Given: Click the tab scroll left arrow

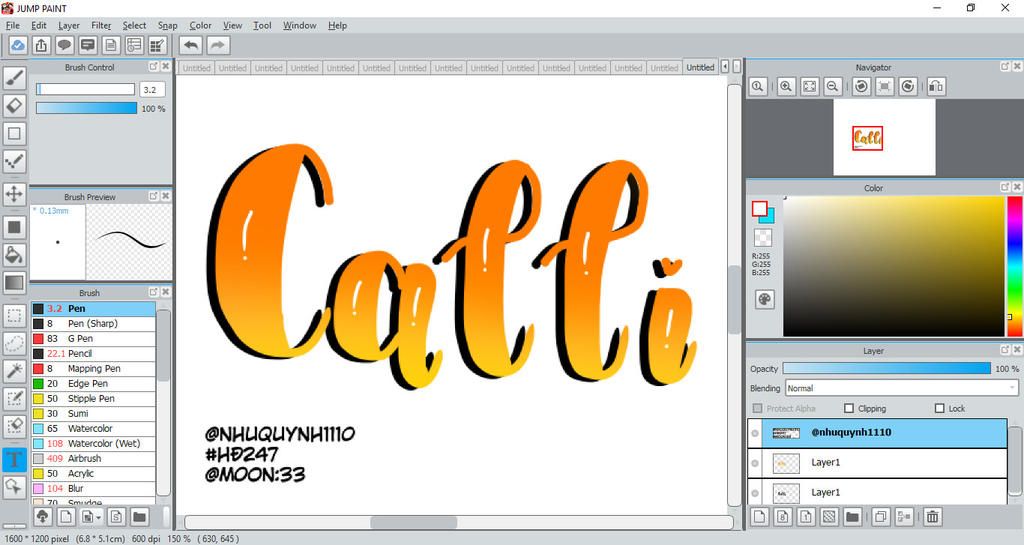Looking at the screenshot, I should click(x=724, y=67).
